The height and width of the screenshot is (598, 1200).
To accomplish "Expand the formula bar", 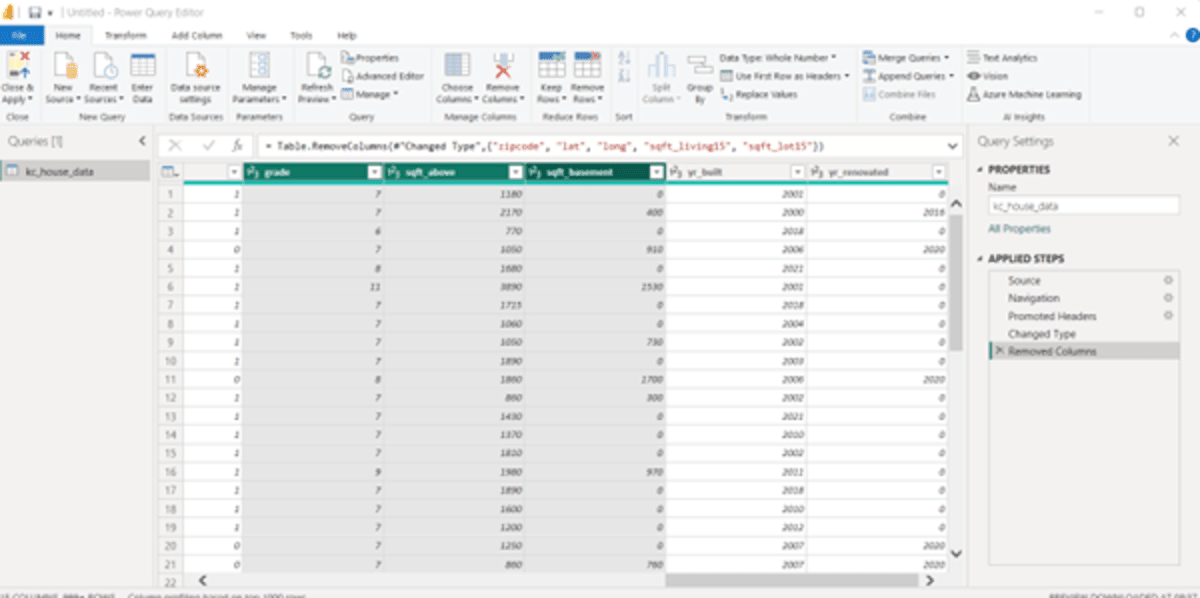I will (950, 145).
